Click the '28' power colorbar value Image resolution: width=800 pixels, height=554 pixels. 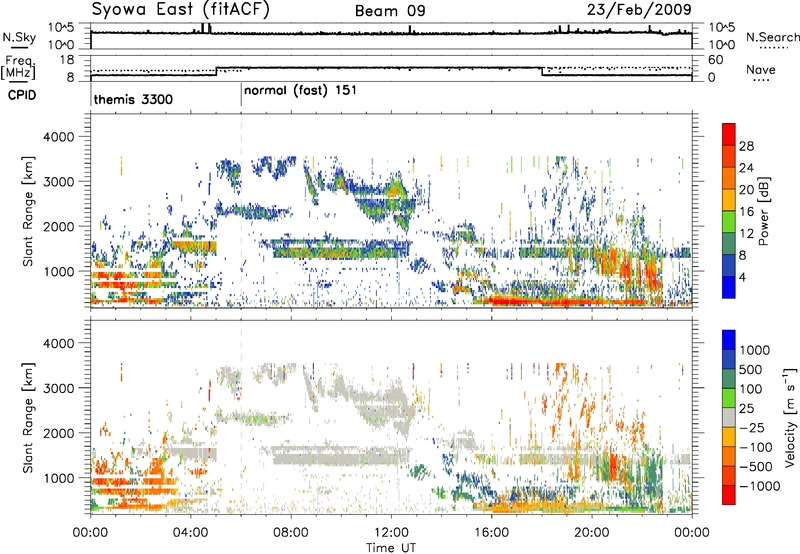point(746,146)
